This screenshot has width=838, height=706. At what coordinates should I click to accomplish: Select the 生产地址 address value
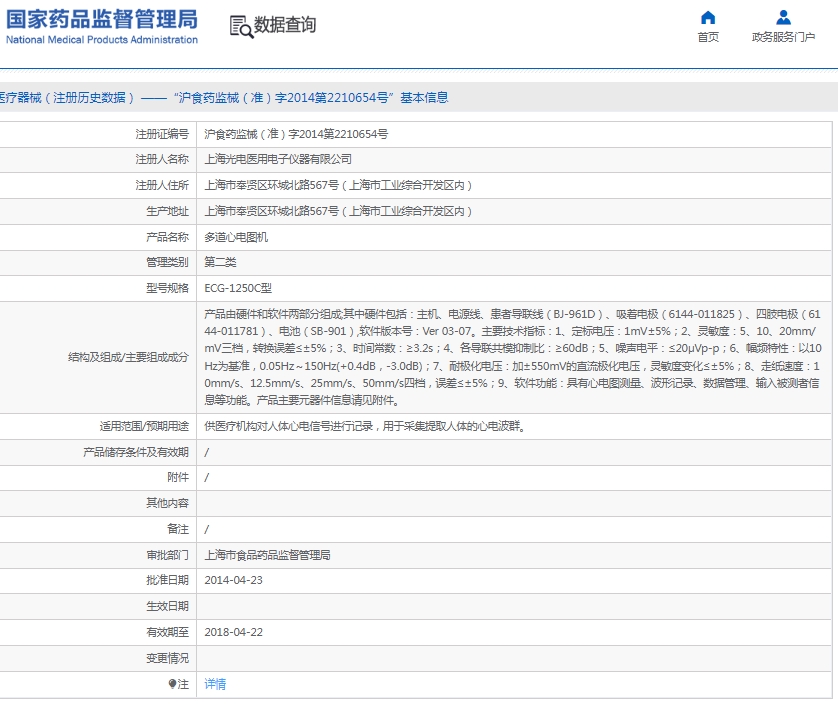pyautogui.click(x=338, y=211)
